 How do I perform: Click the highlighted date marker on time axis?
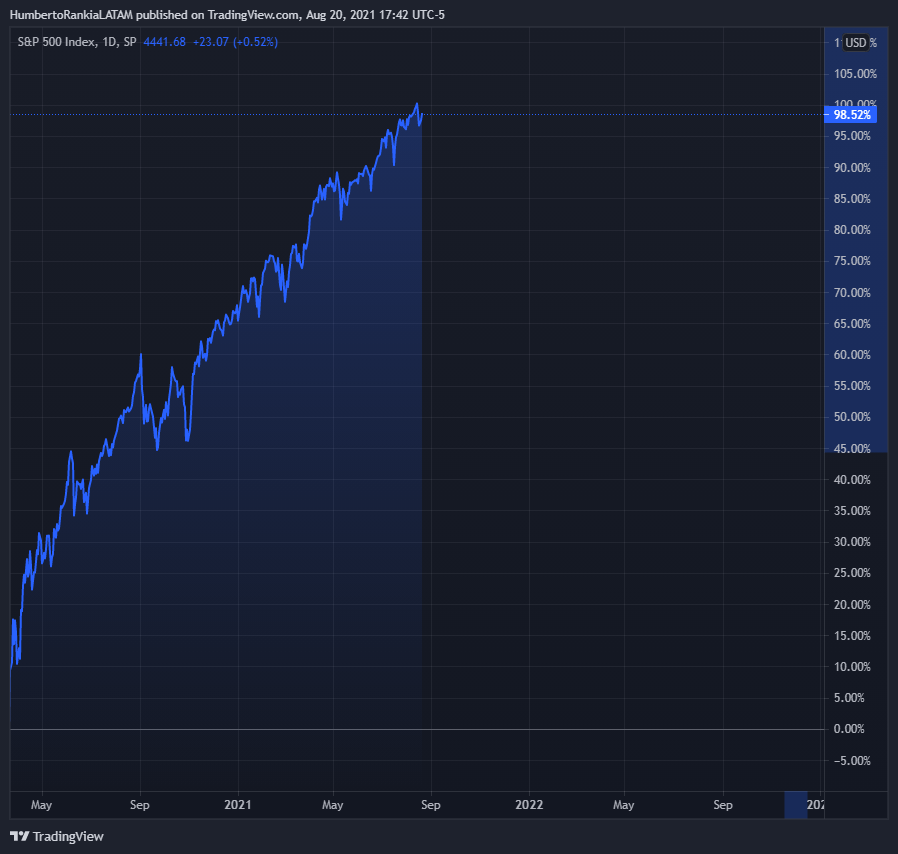coord(795,805)
